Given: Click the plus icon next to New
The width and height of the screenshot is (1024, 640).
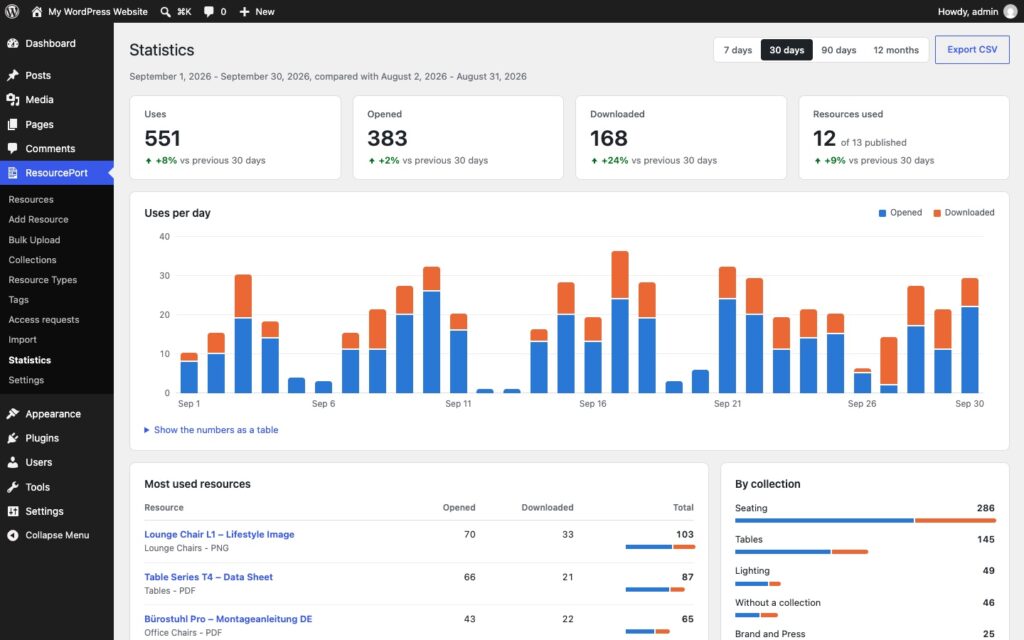Looking at the screenshot, I should click(x=244, y=12).
